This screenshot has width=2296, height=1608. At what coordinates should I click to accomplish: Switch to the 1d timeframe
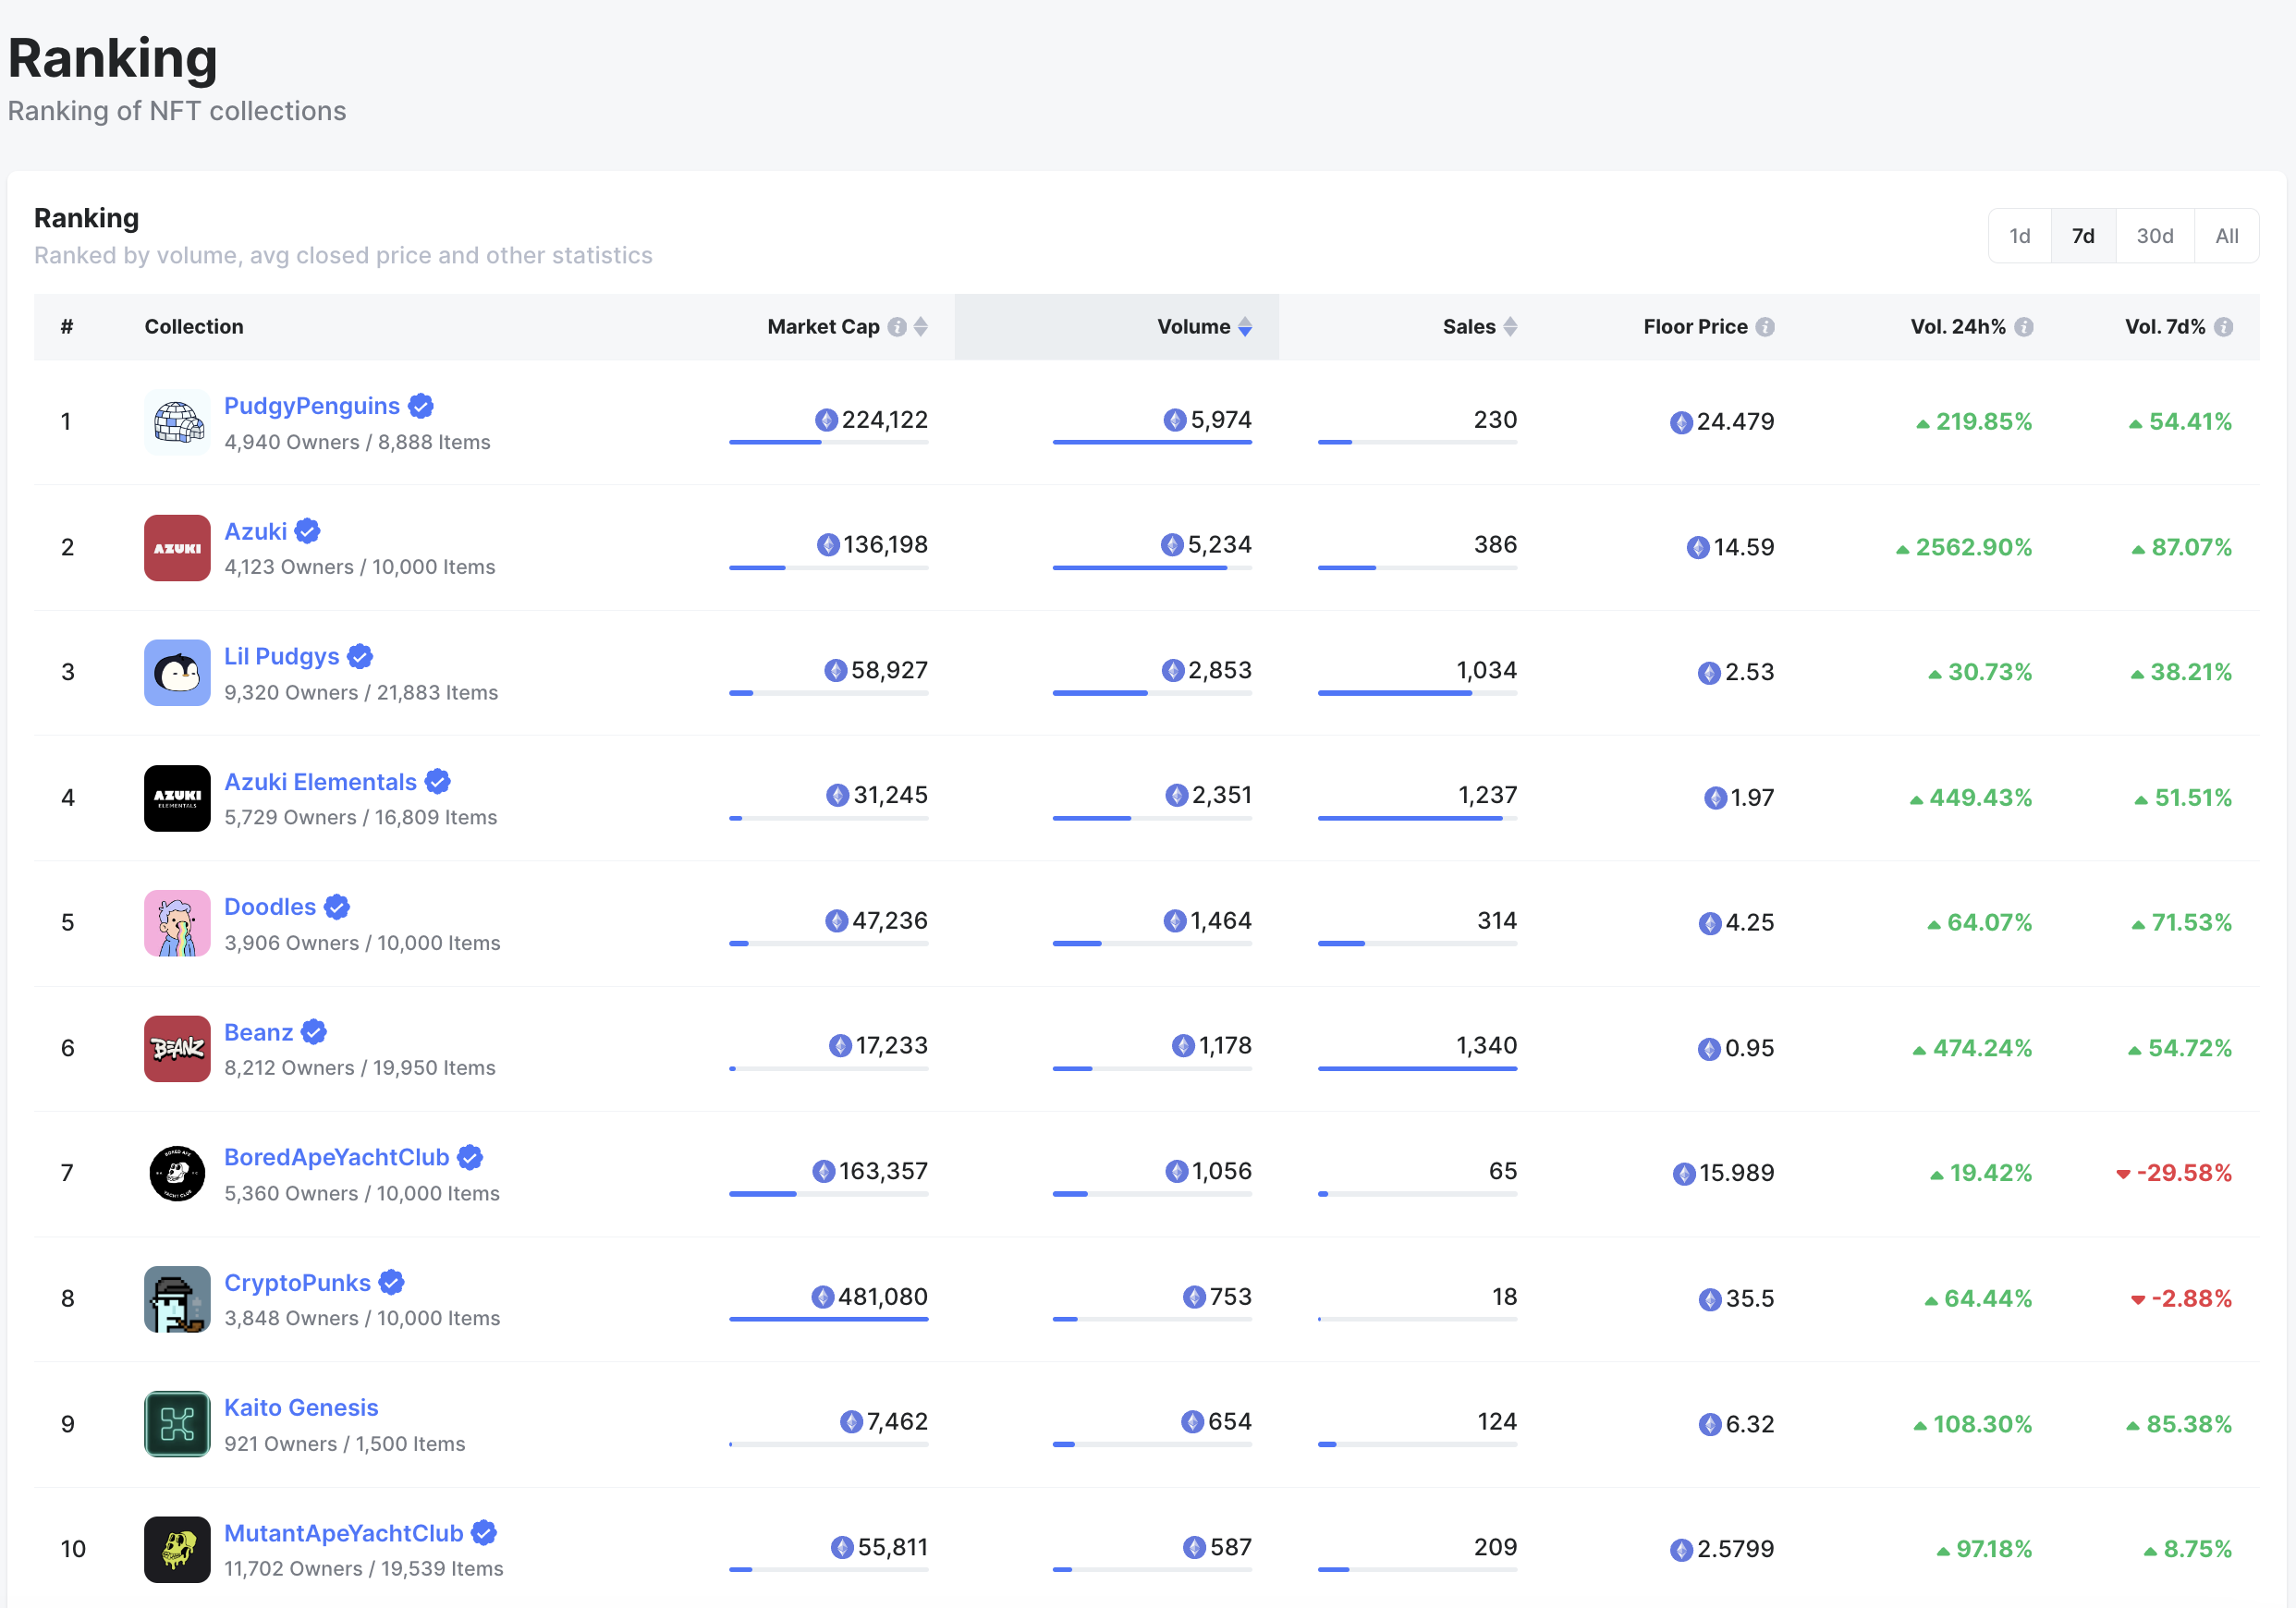2019,236
